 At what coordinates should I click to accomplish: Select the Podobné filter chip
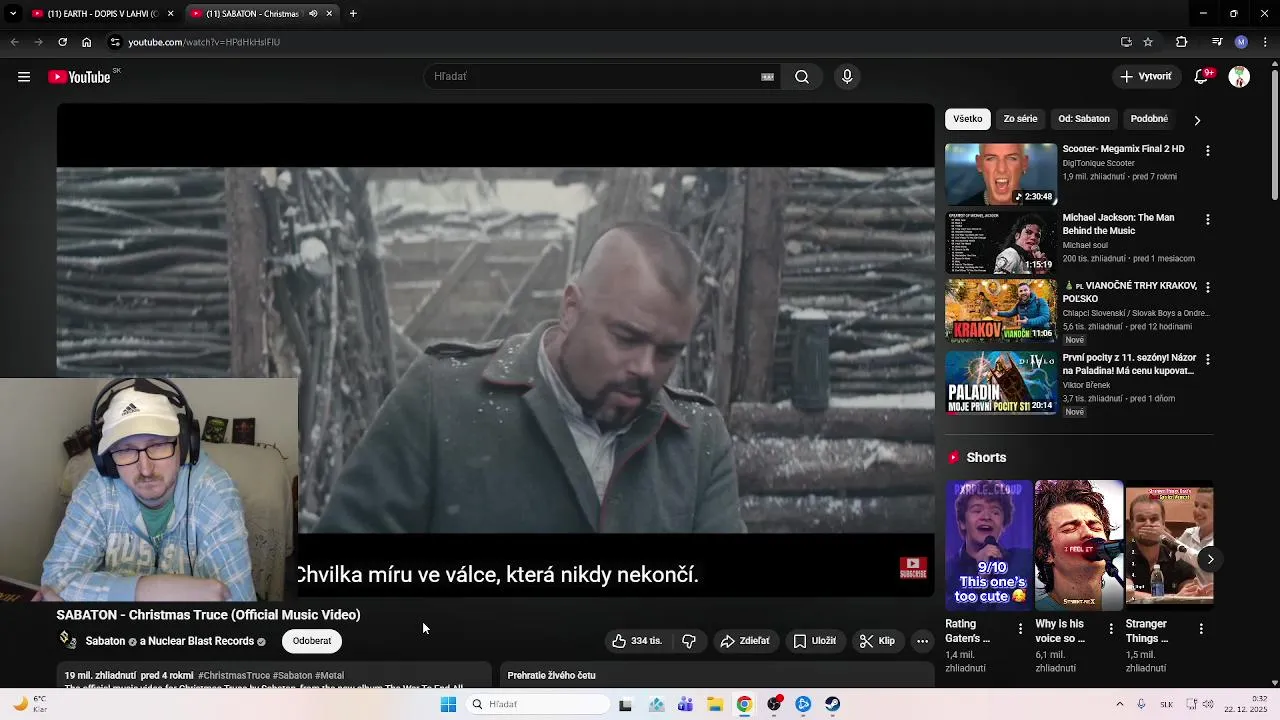pos(1149,119)
